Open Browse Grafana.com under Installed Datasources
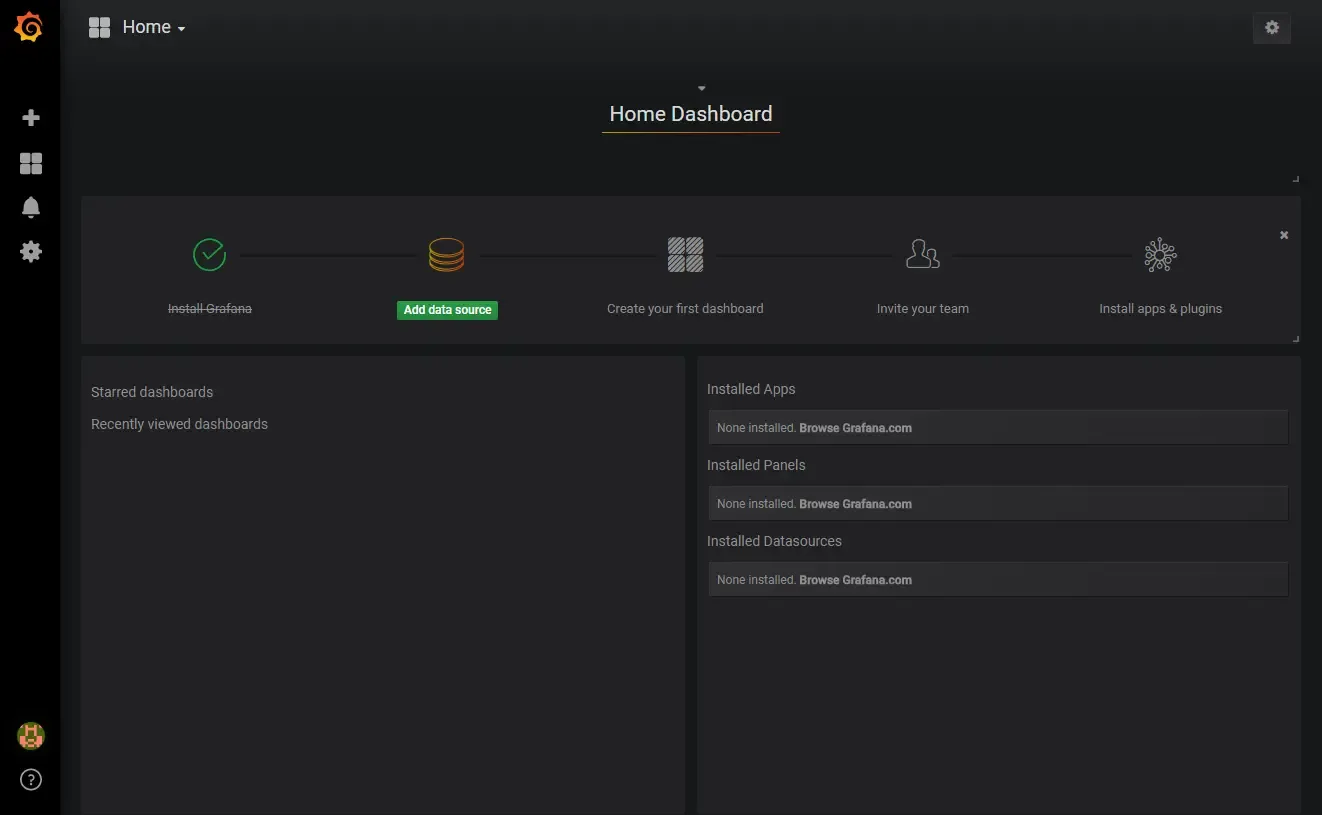Screen dimensions: 1322x815 856,580
